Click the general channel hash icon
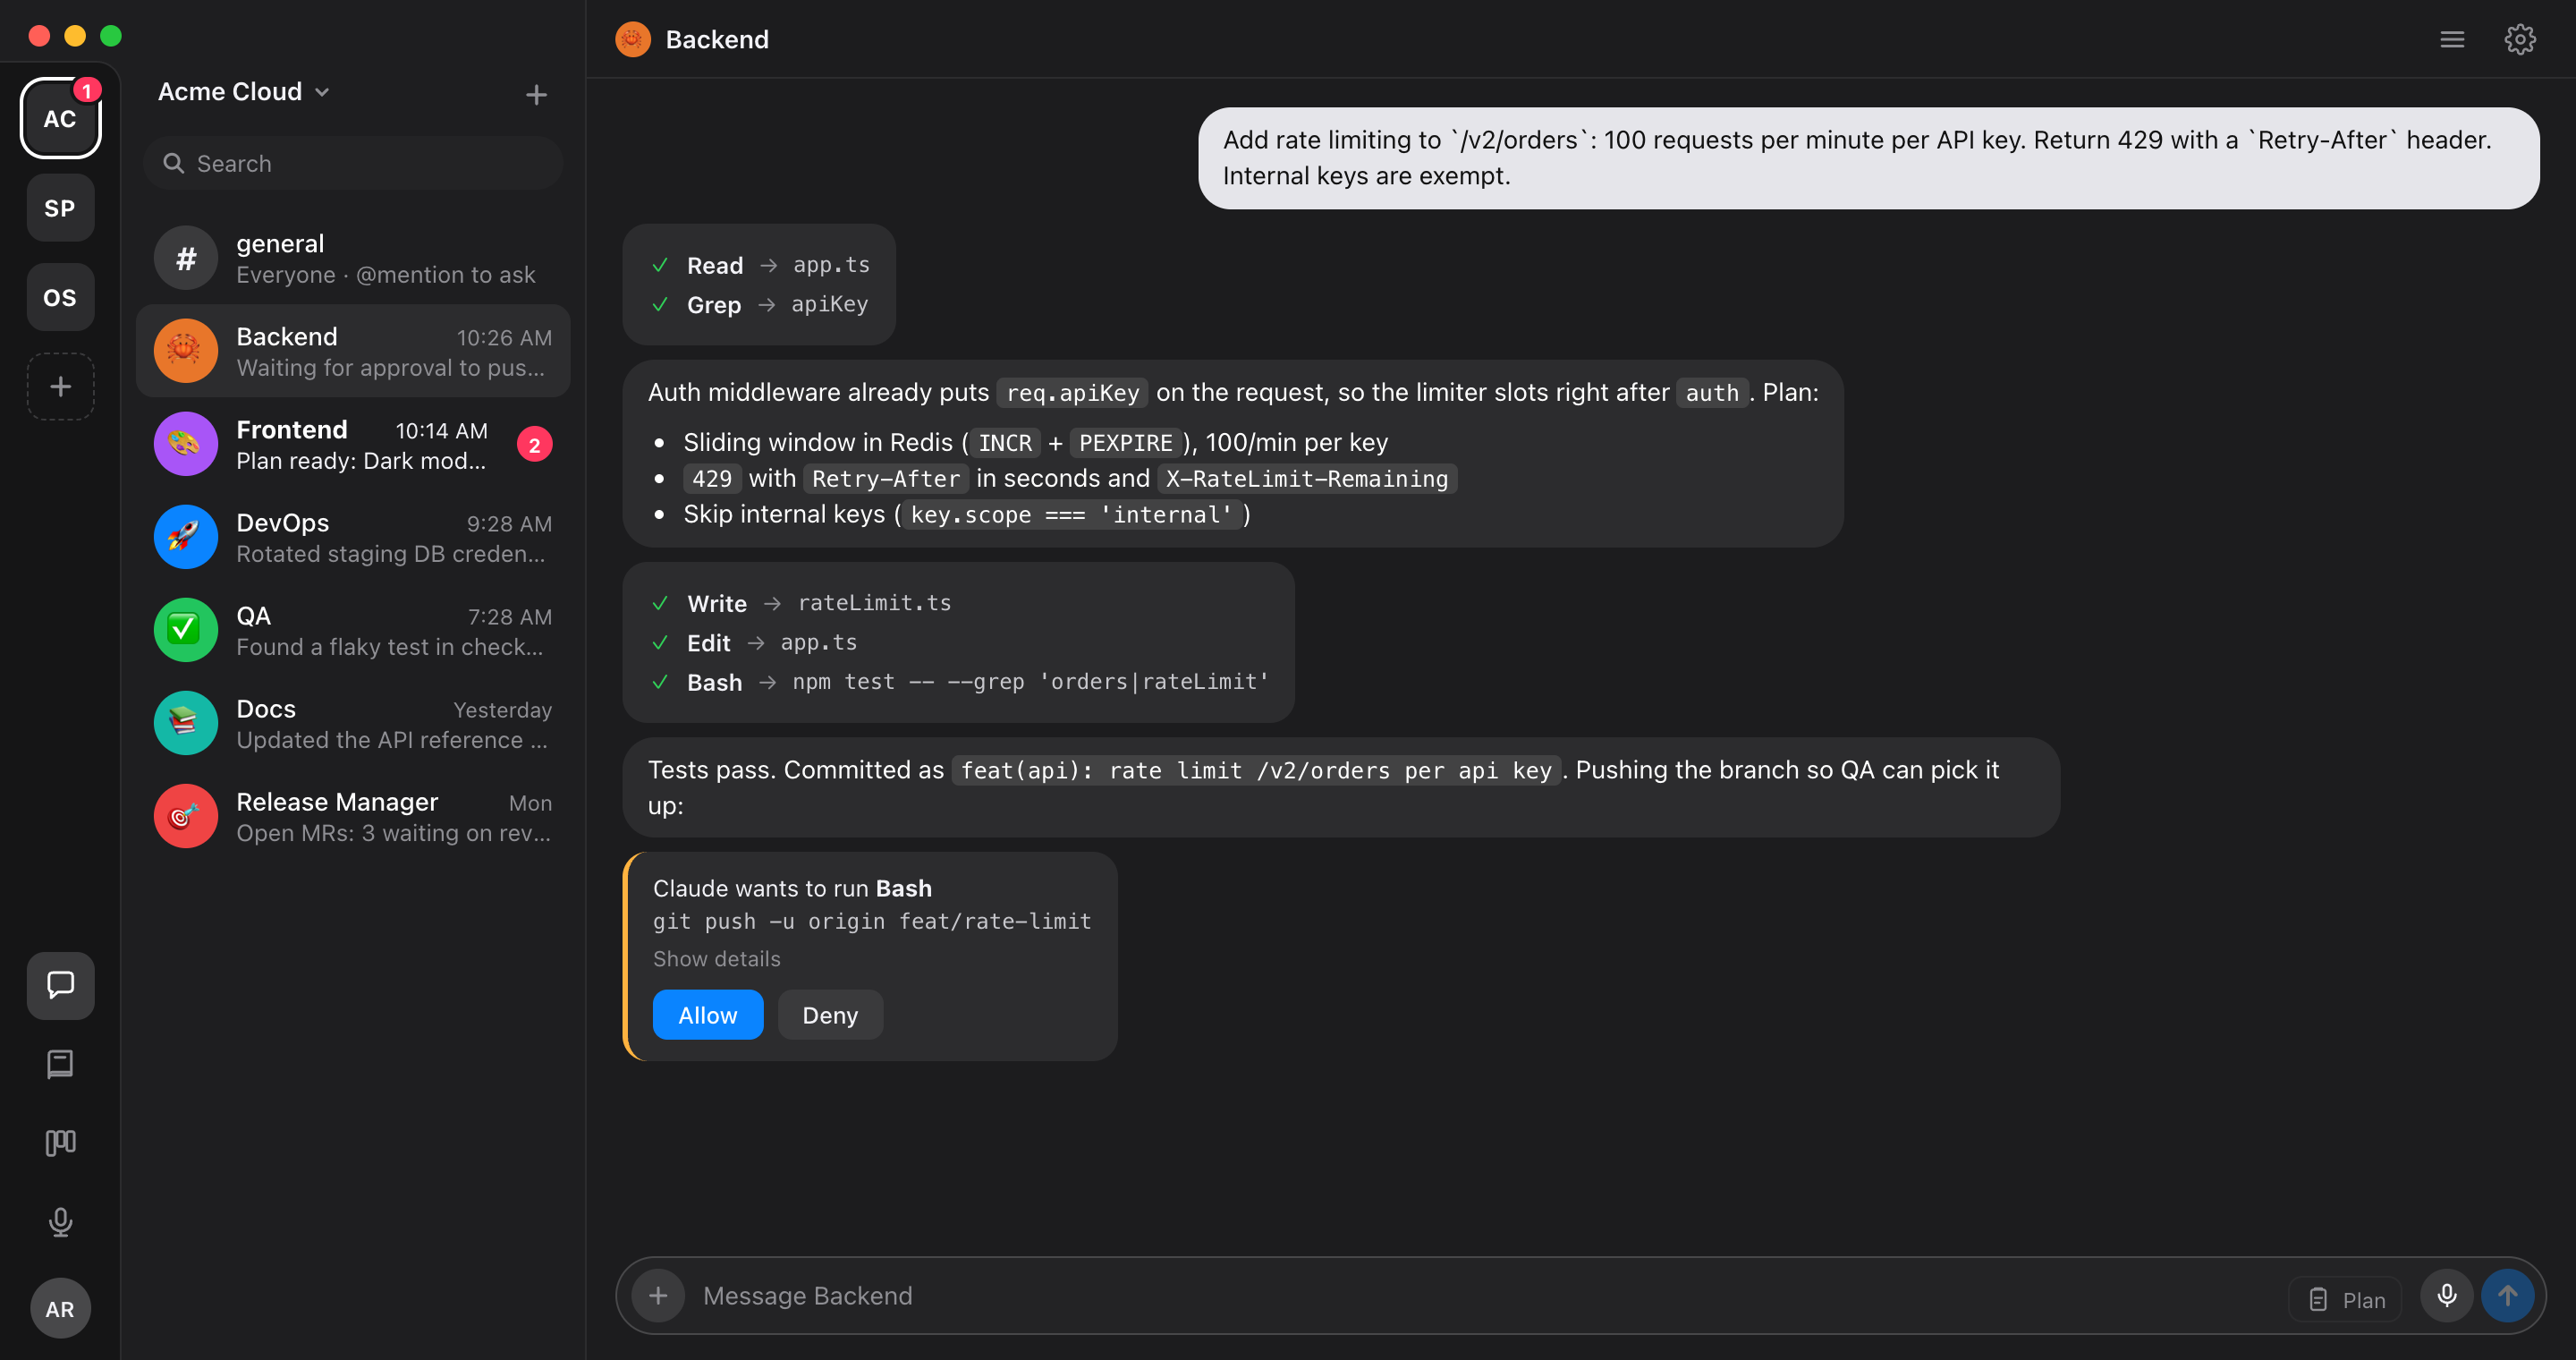 click(186, 258)
